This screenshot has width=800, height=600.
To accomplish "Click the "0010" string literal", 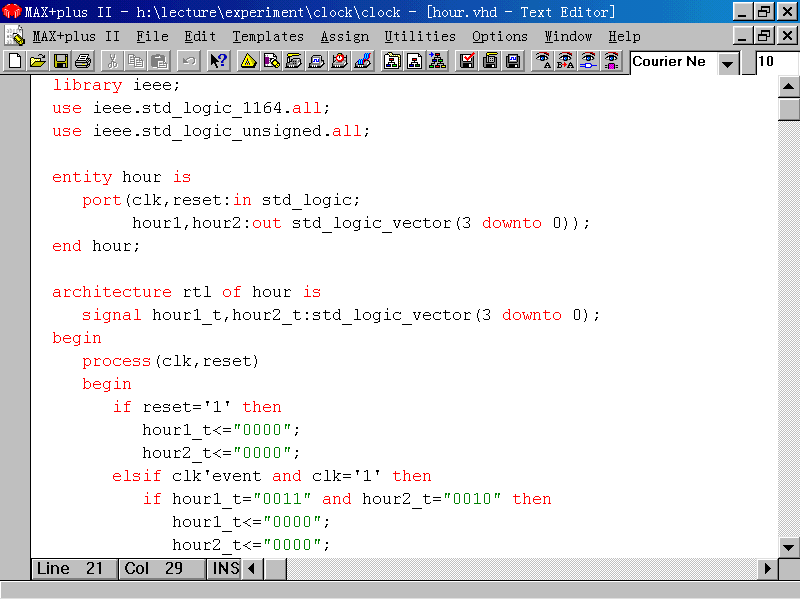I will click(x=472, y=499).
